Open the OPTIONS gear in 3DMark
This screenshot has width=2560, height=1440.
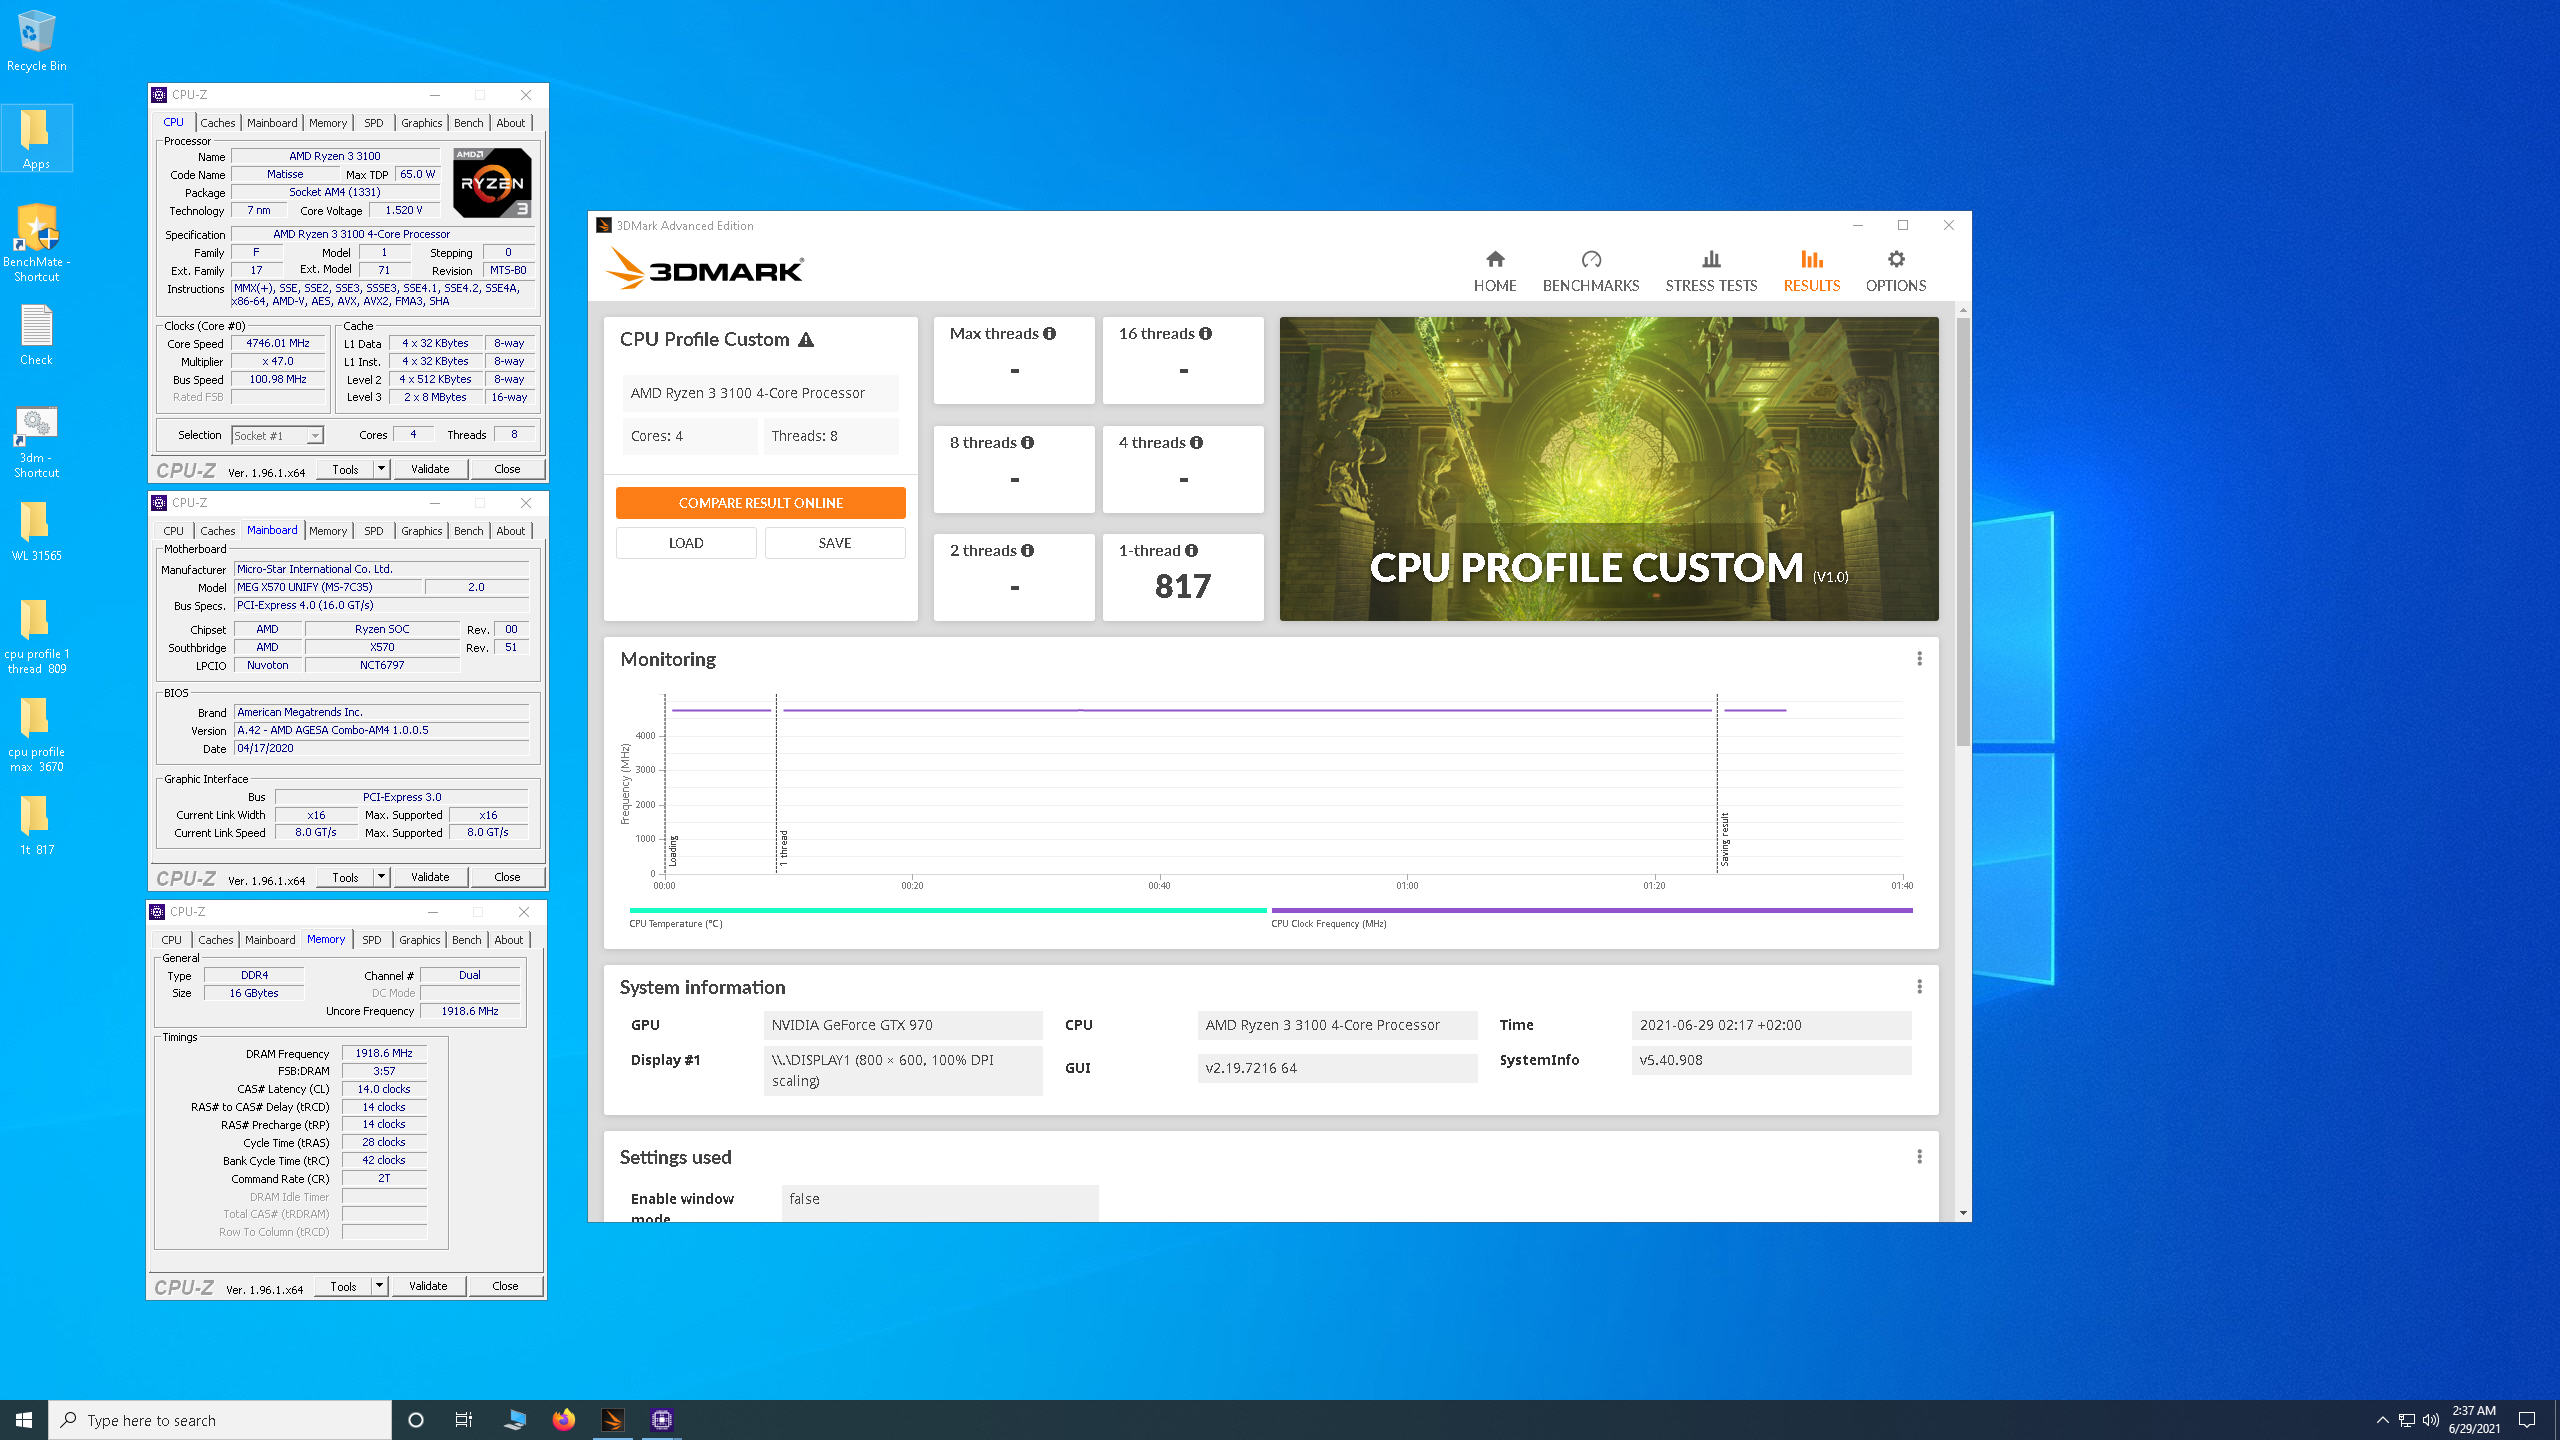point(1895,271)
